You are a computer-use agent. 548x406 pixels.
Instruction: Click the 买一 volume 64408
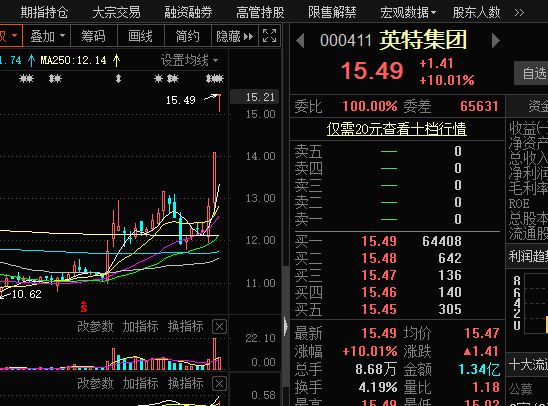tap(442, 241)
